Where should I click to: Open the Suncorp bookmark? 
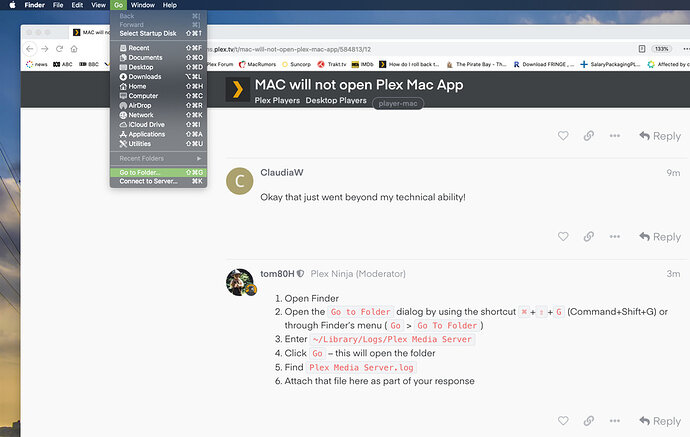pyautogui.click(x=296, y=64)
